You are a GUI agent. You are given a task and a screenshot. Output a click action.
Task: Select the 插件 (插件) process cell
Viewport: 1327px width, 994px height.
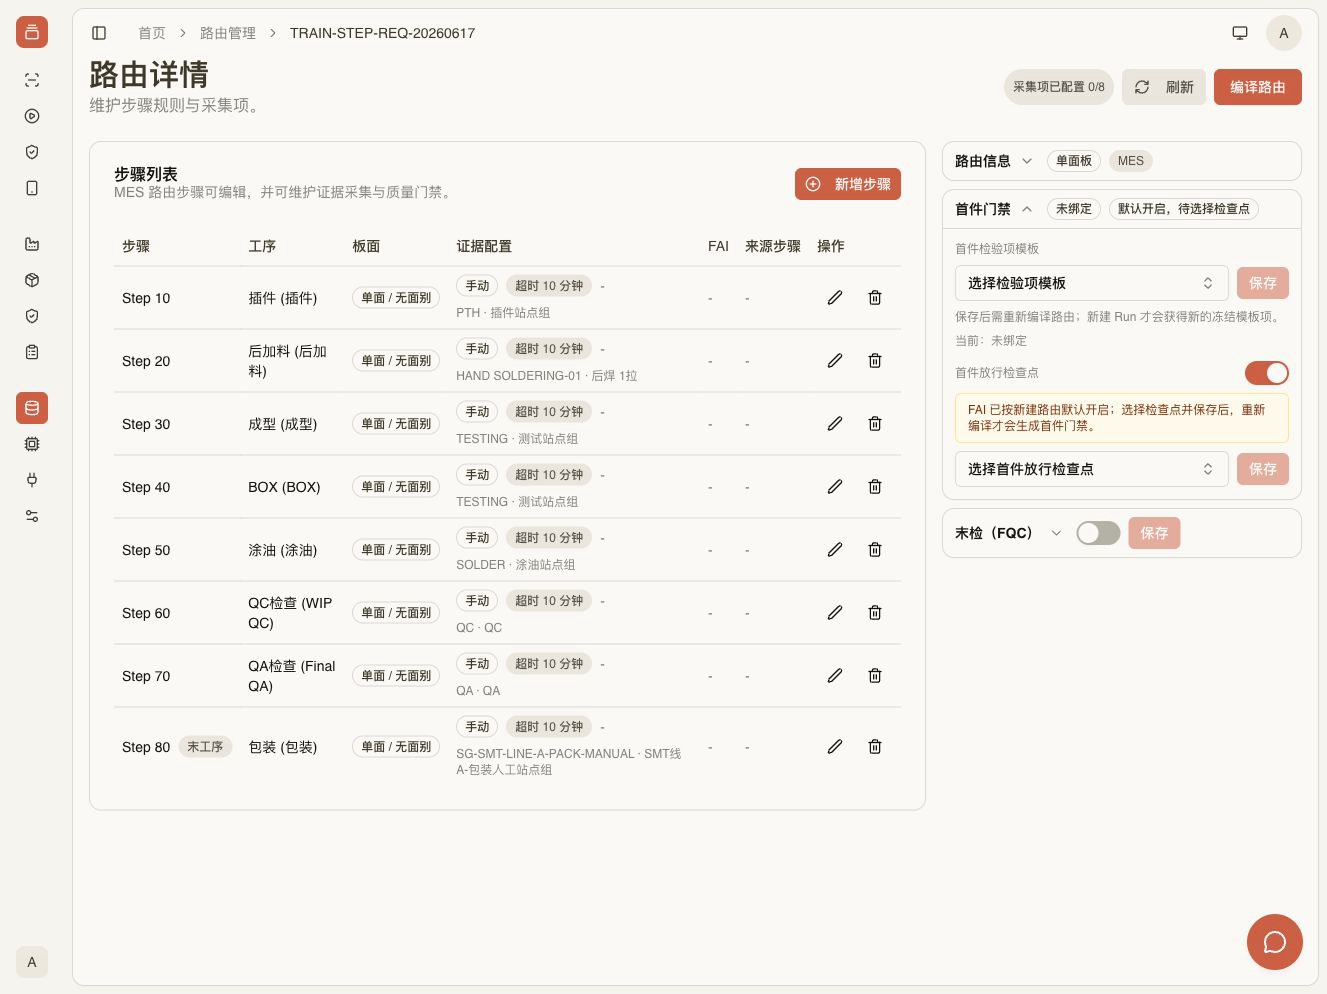pos(283,298)
